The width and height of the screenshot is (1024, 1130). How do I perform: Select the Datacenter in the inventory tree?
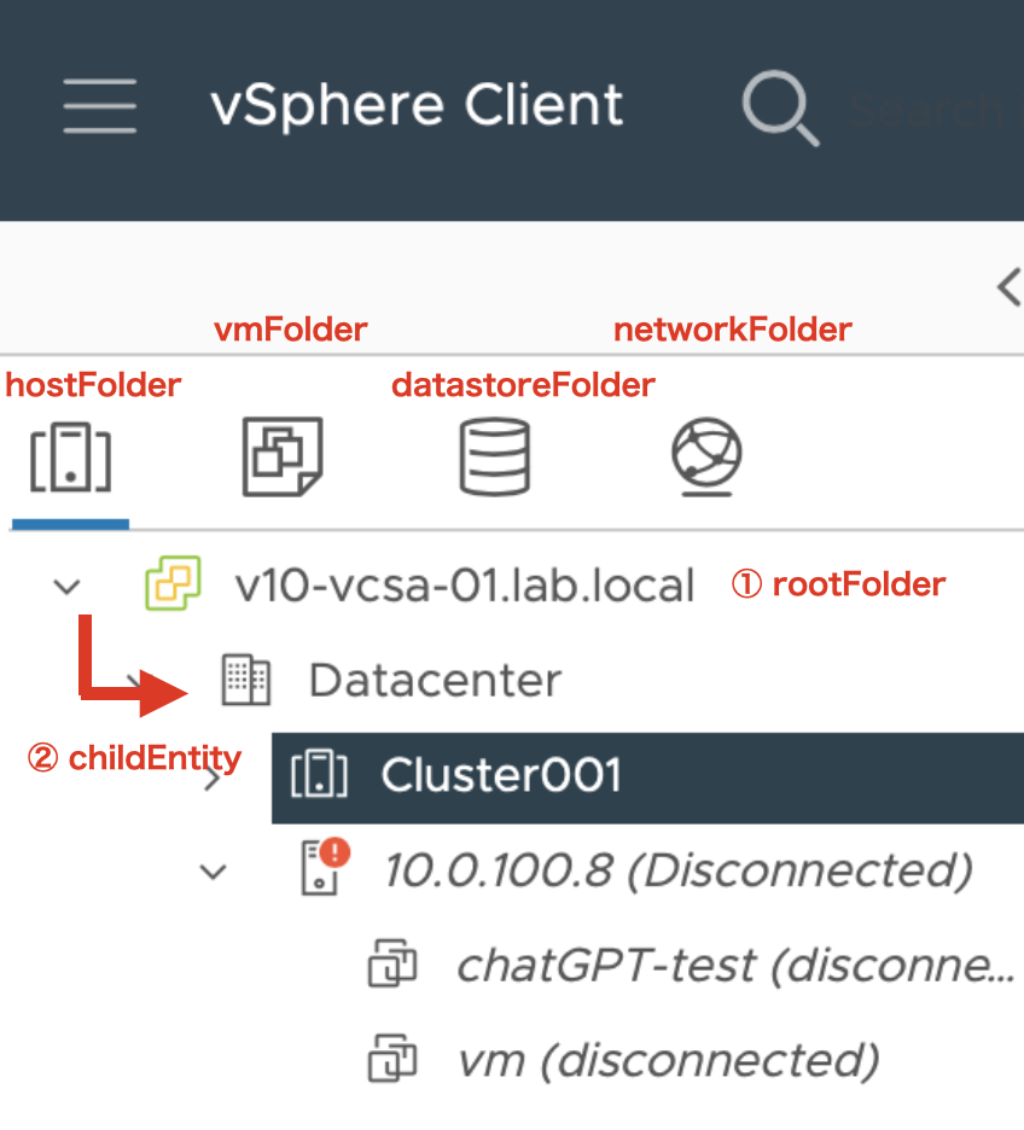pyautogui.click(x=434, y=679)
